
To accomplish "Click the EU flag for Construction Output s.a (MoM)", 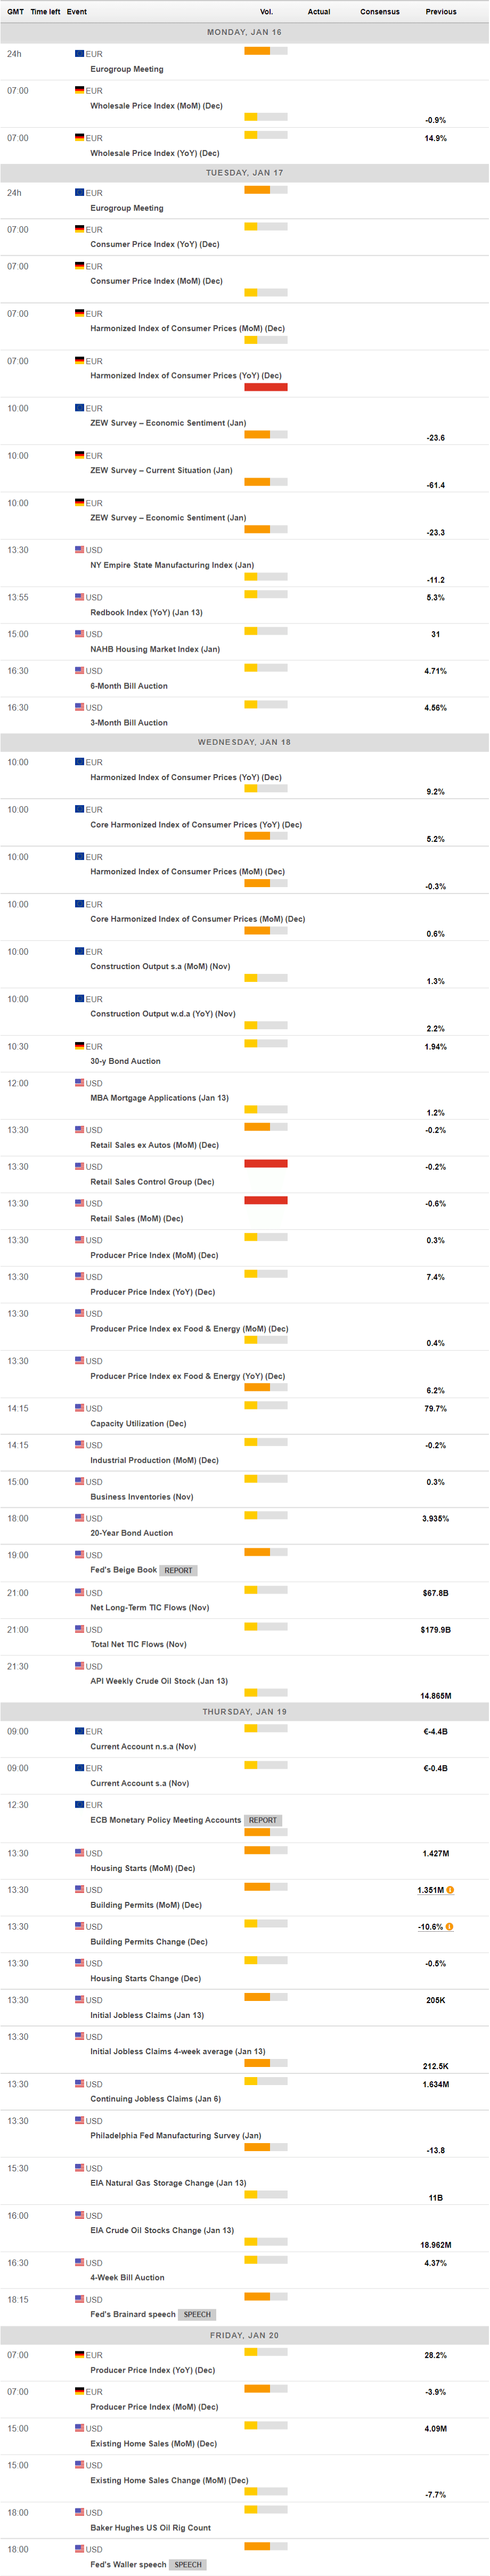I will [79, 951].
